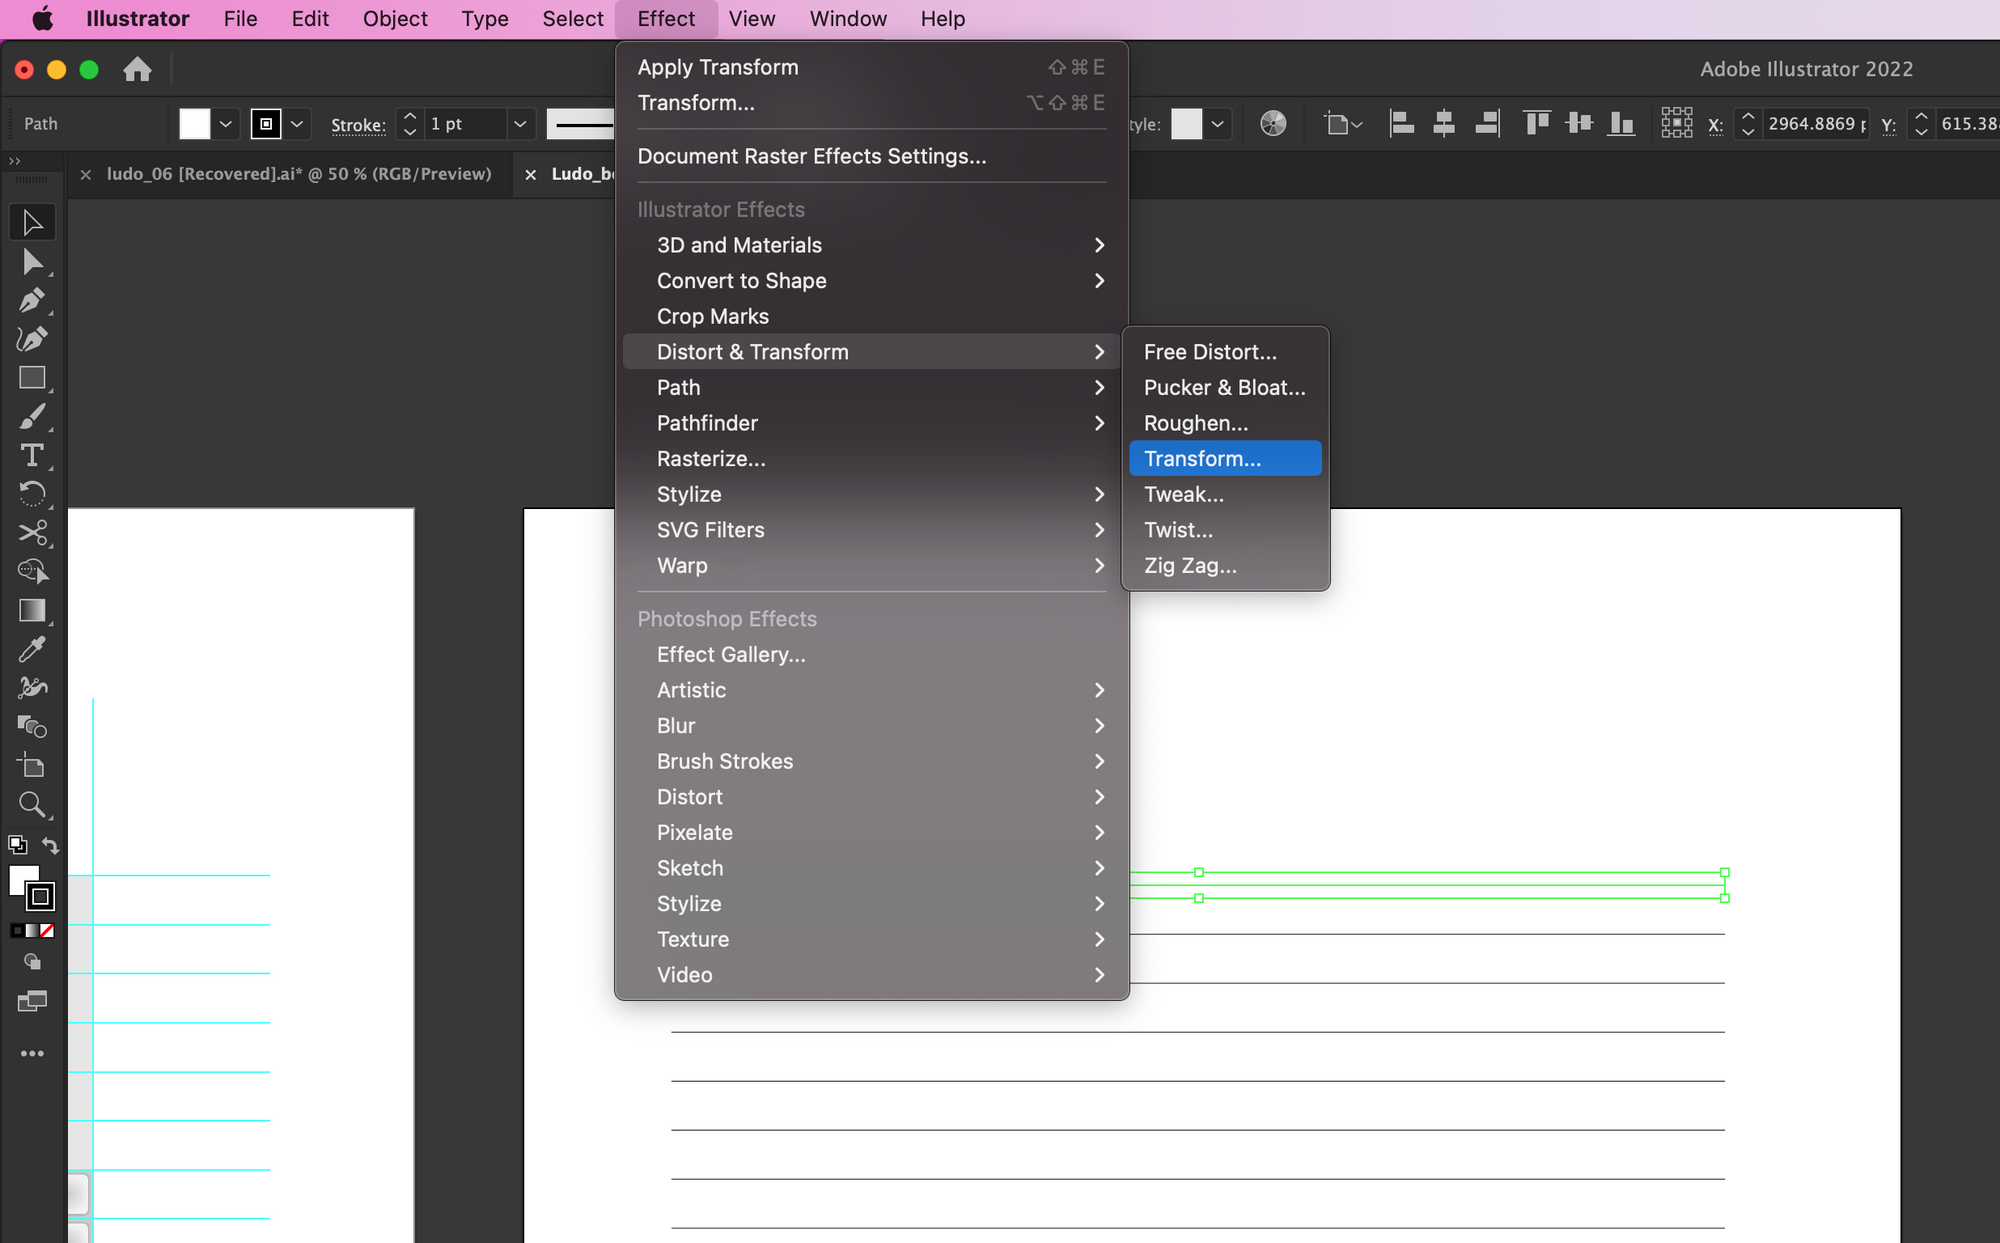This screenshot has width=2000, height=1243.
Task: Select the Symbol Sprayer tool
Action: [x=32, y=688]
